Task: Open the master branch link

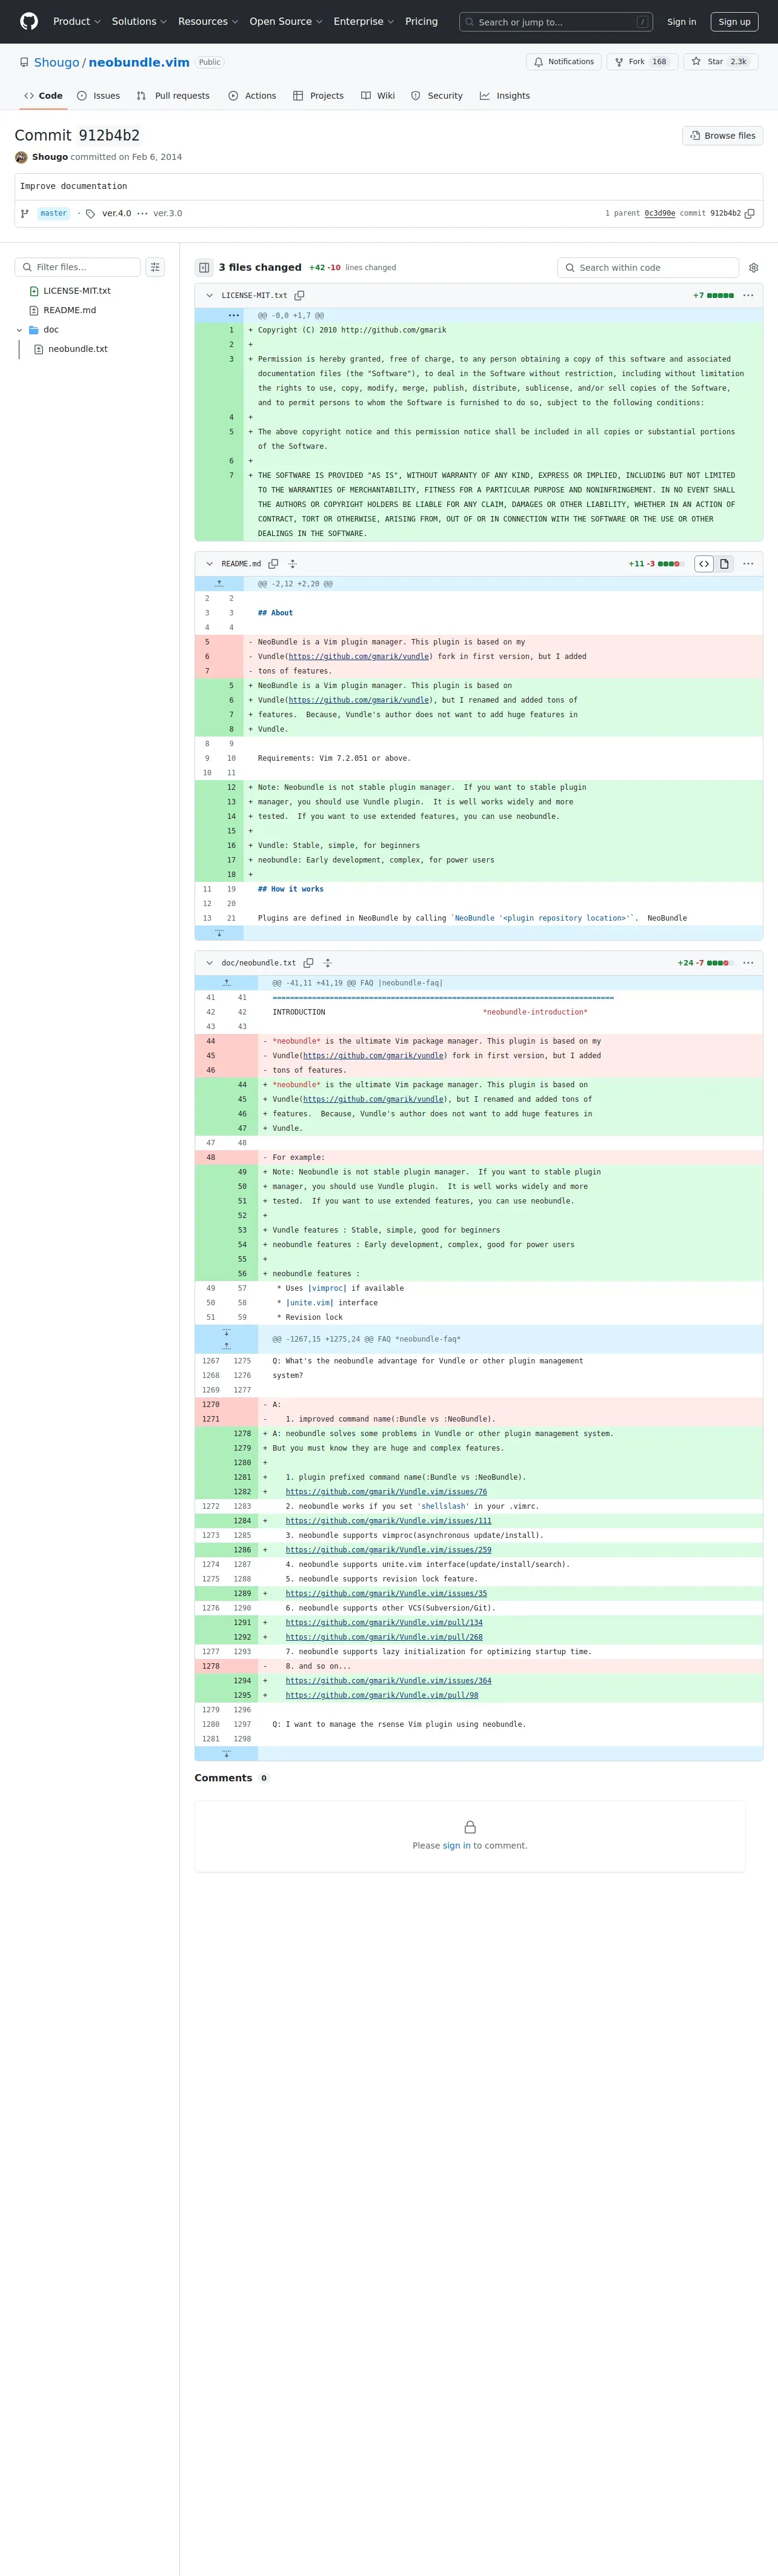Action: click(x=54, y=214)
